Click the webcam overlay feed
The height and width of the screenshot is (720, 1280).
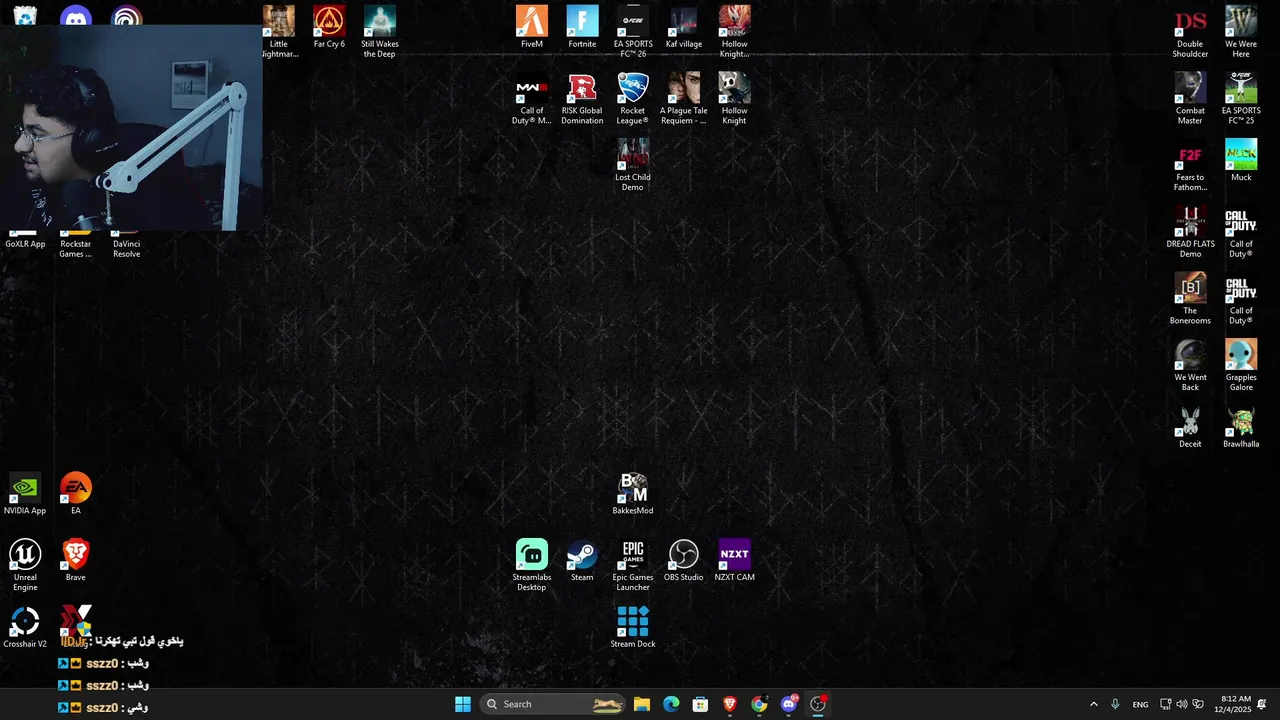click(x=131, y=128)
